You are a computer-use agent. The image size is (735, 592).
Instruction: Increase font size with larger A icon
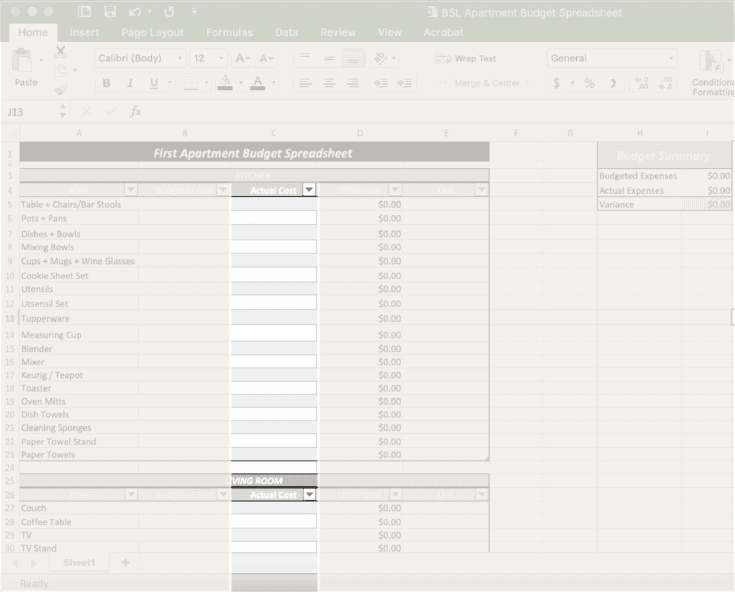[243, 59]
